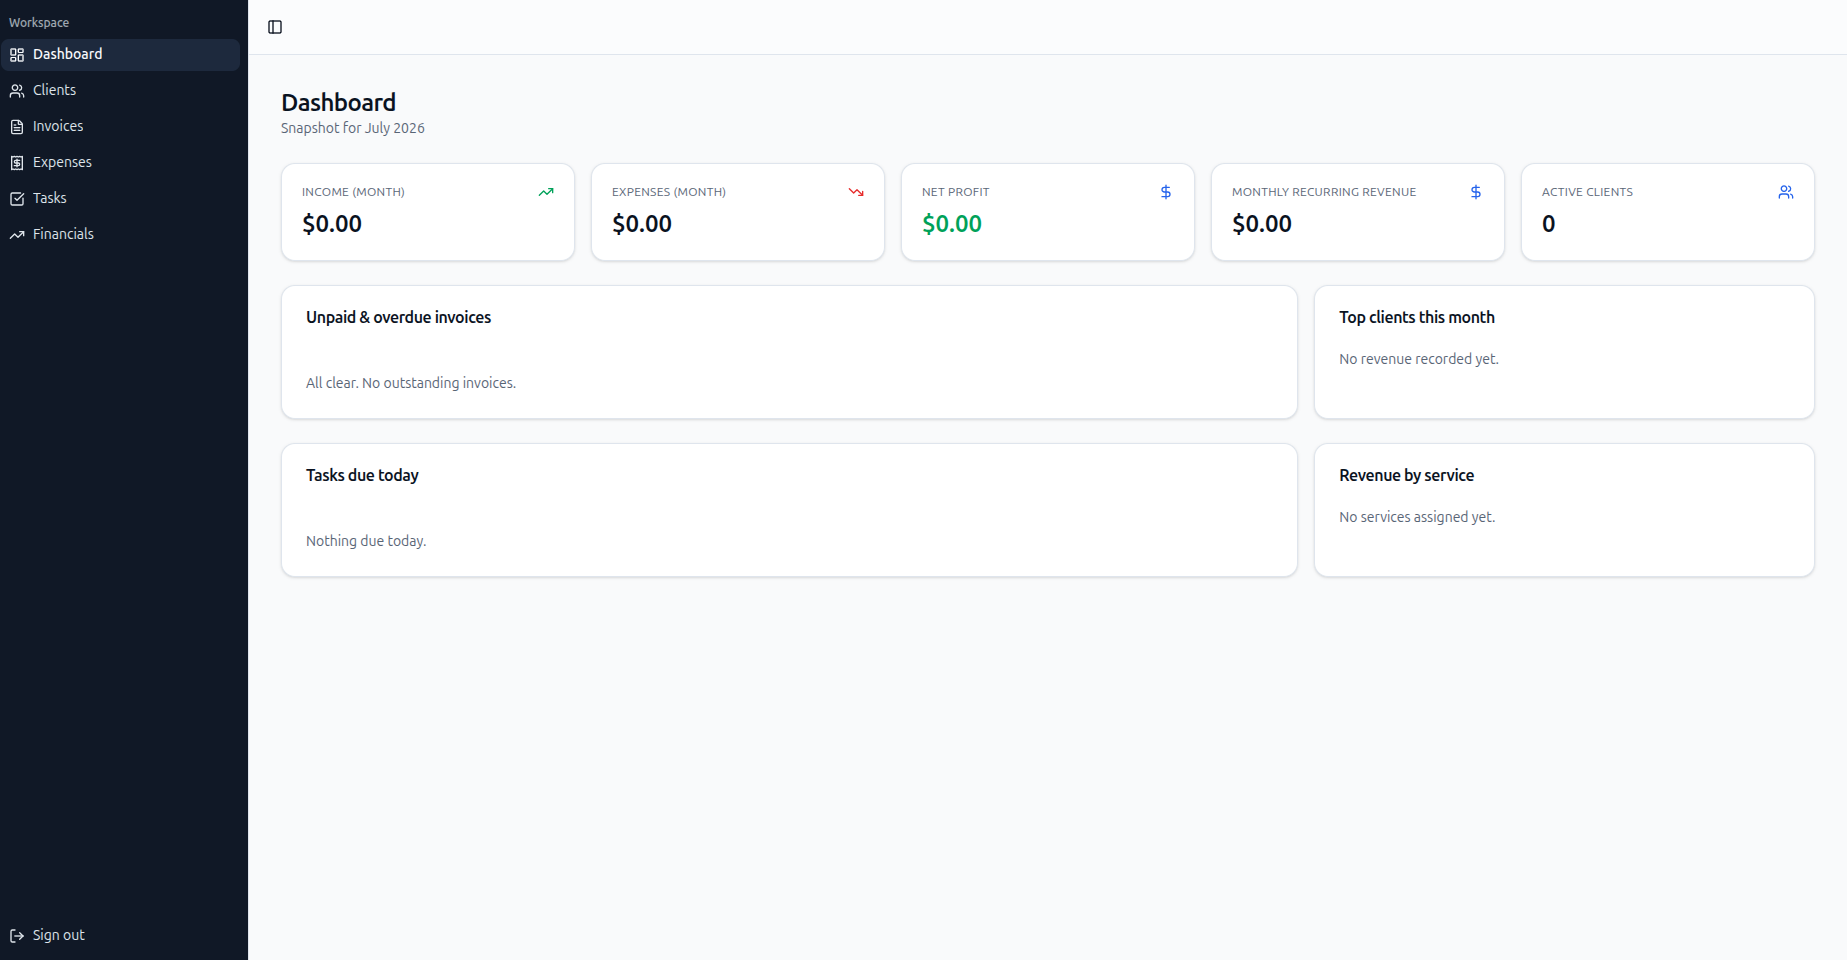
Task: Click the 'INCOME (MONTH)' label
Action: (x=353, y=192)
